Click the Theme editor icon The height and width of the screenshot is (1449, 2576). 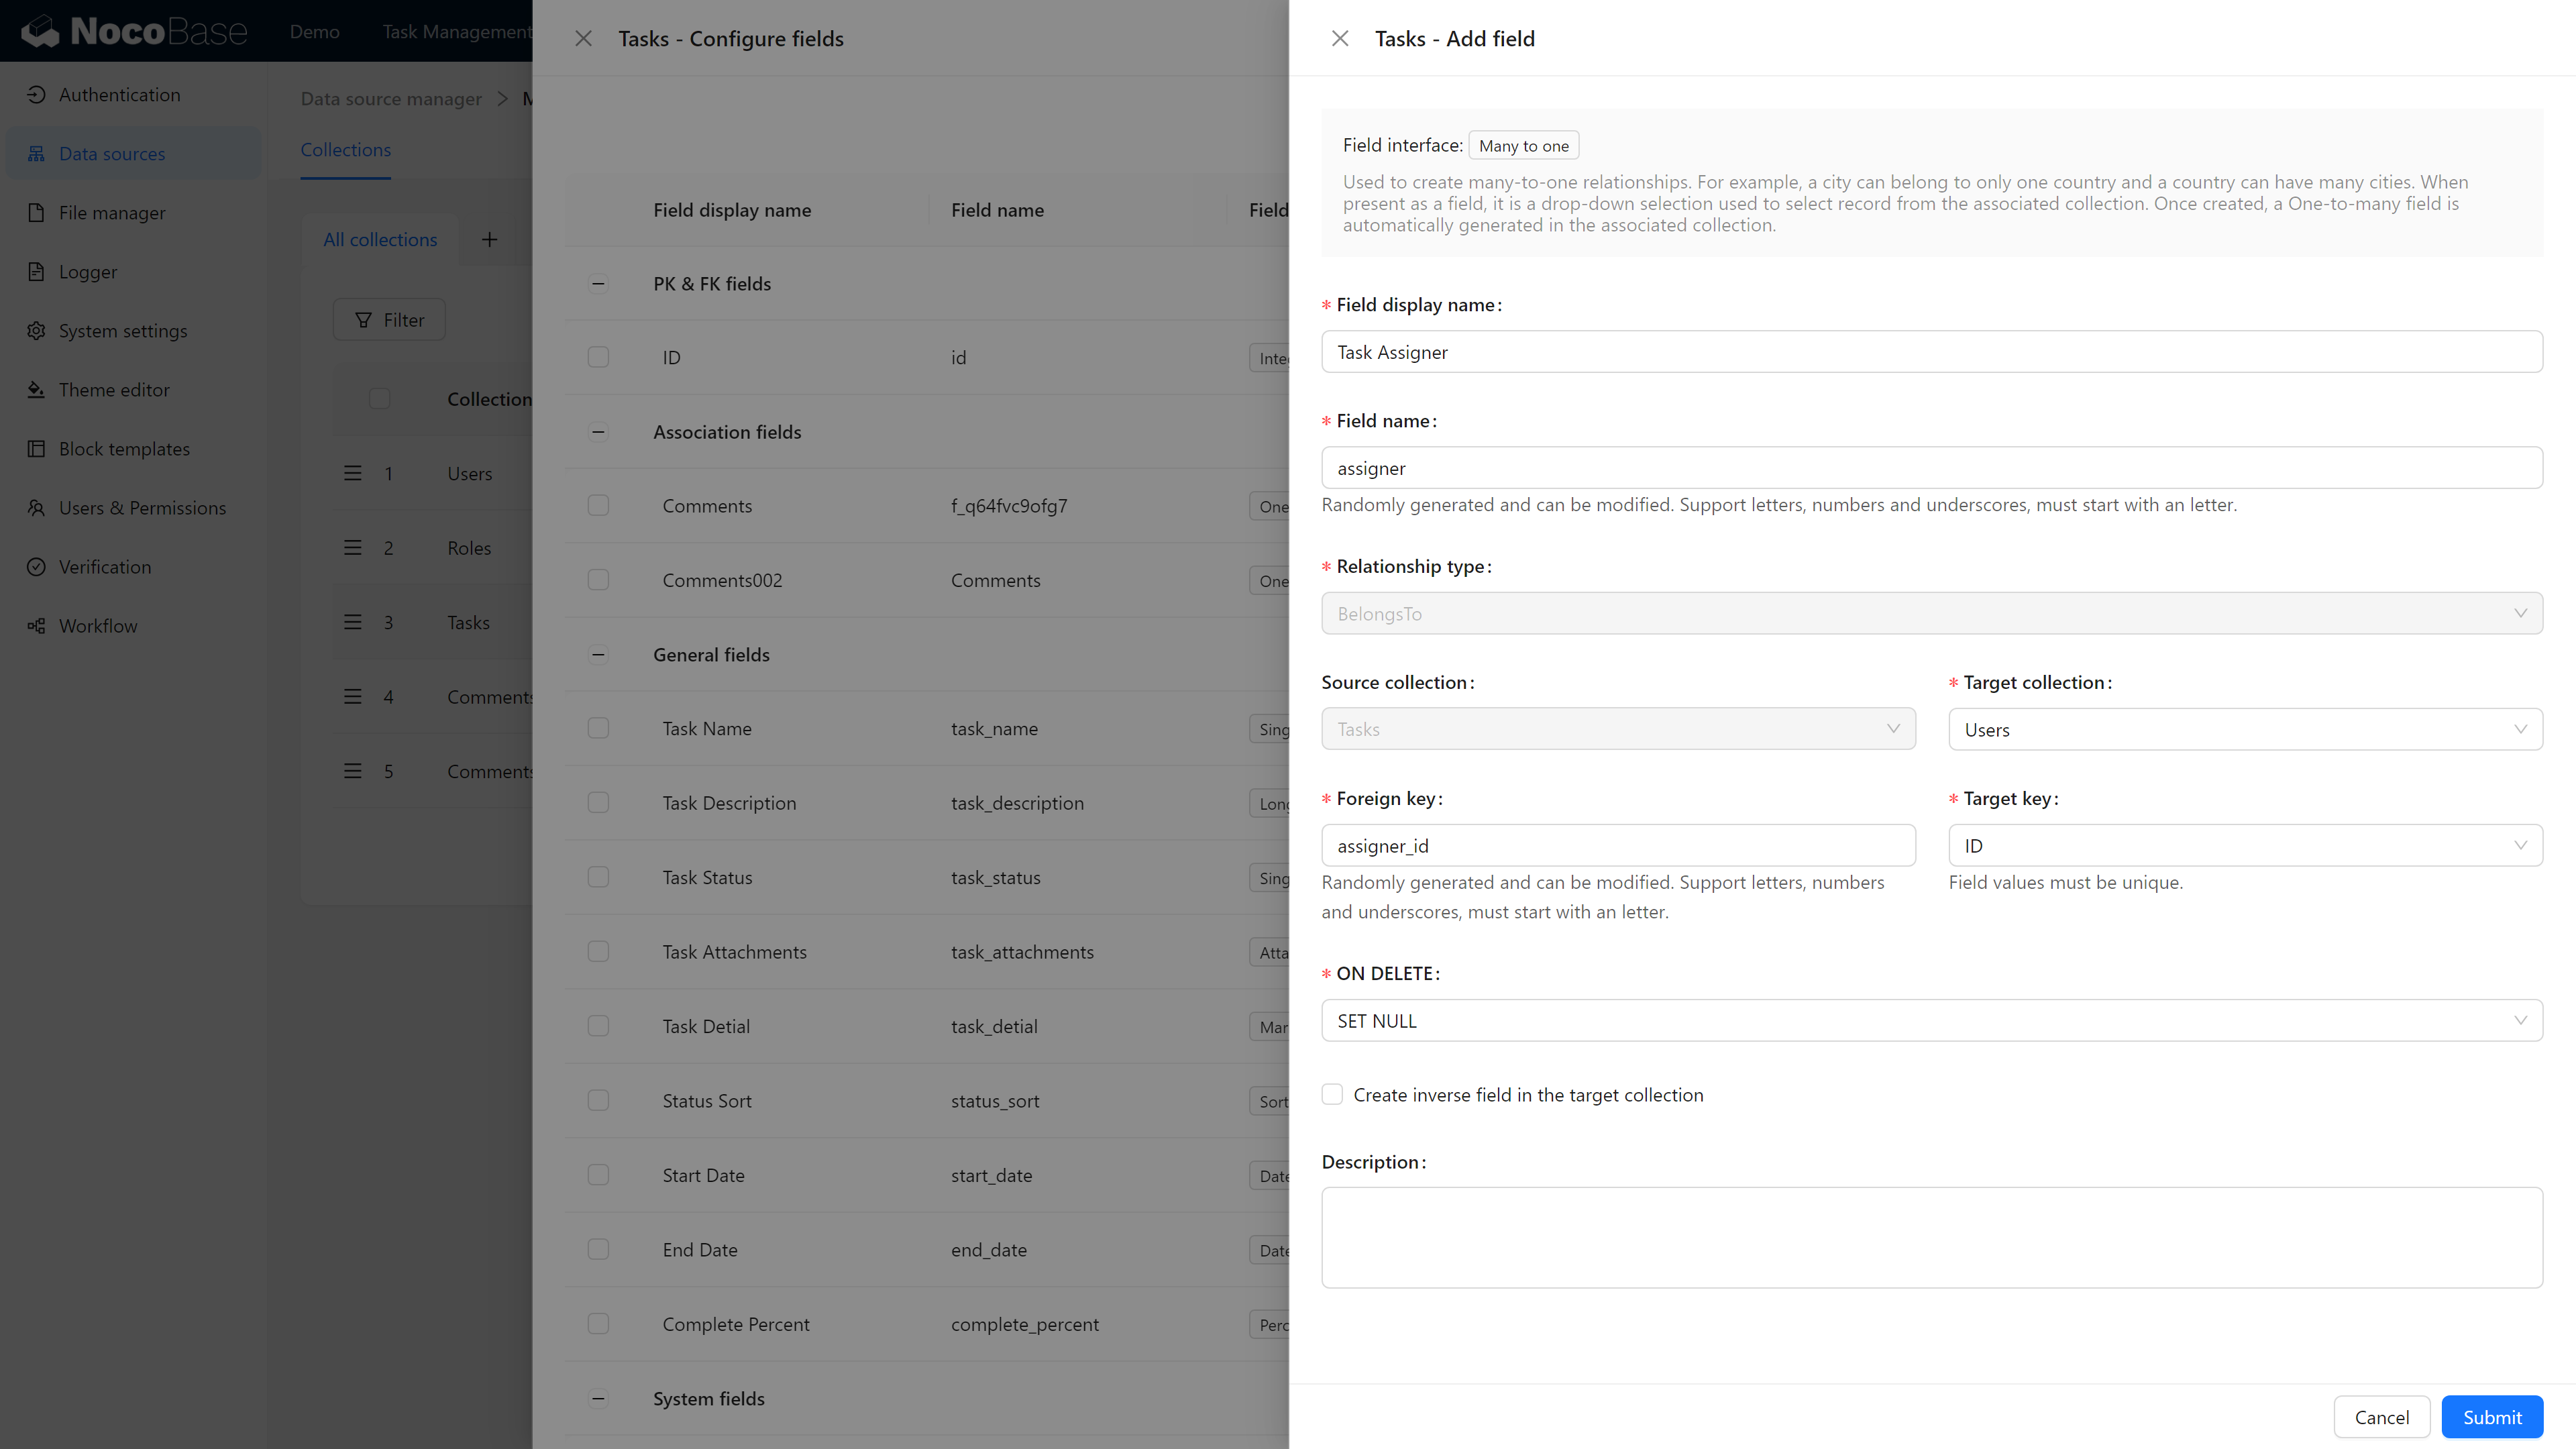pyautogui.click(x=36, y=390)
